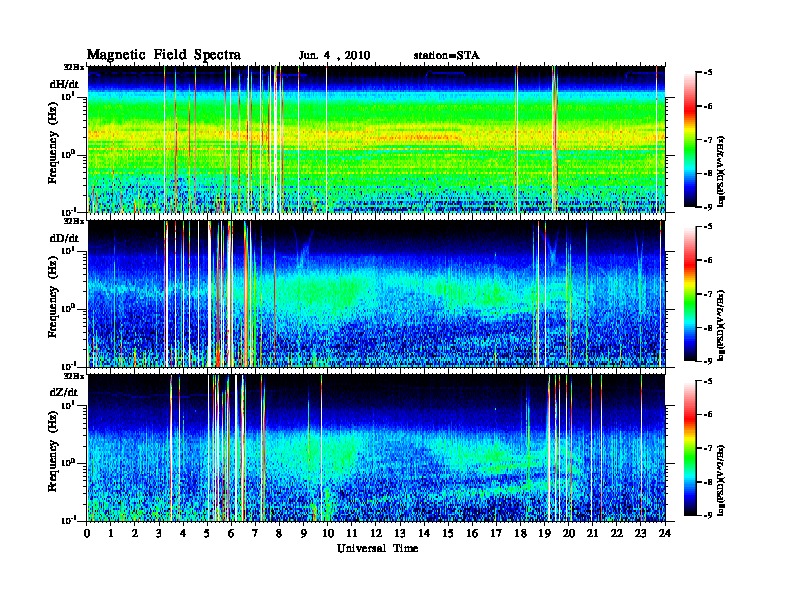Click the 10^0 frequency tick of dD/dt panel
Image resolution: width=792 pixels, height=612 pixels.
point(69,309)
